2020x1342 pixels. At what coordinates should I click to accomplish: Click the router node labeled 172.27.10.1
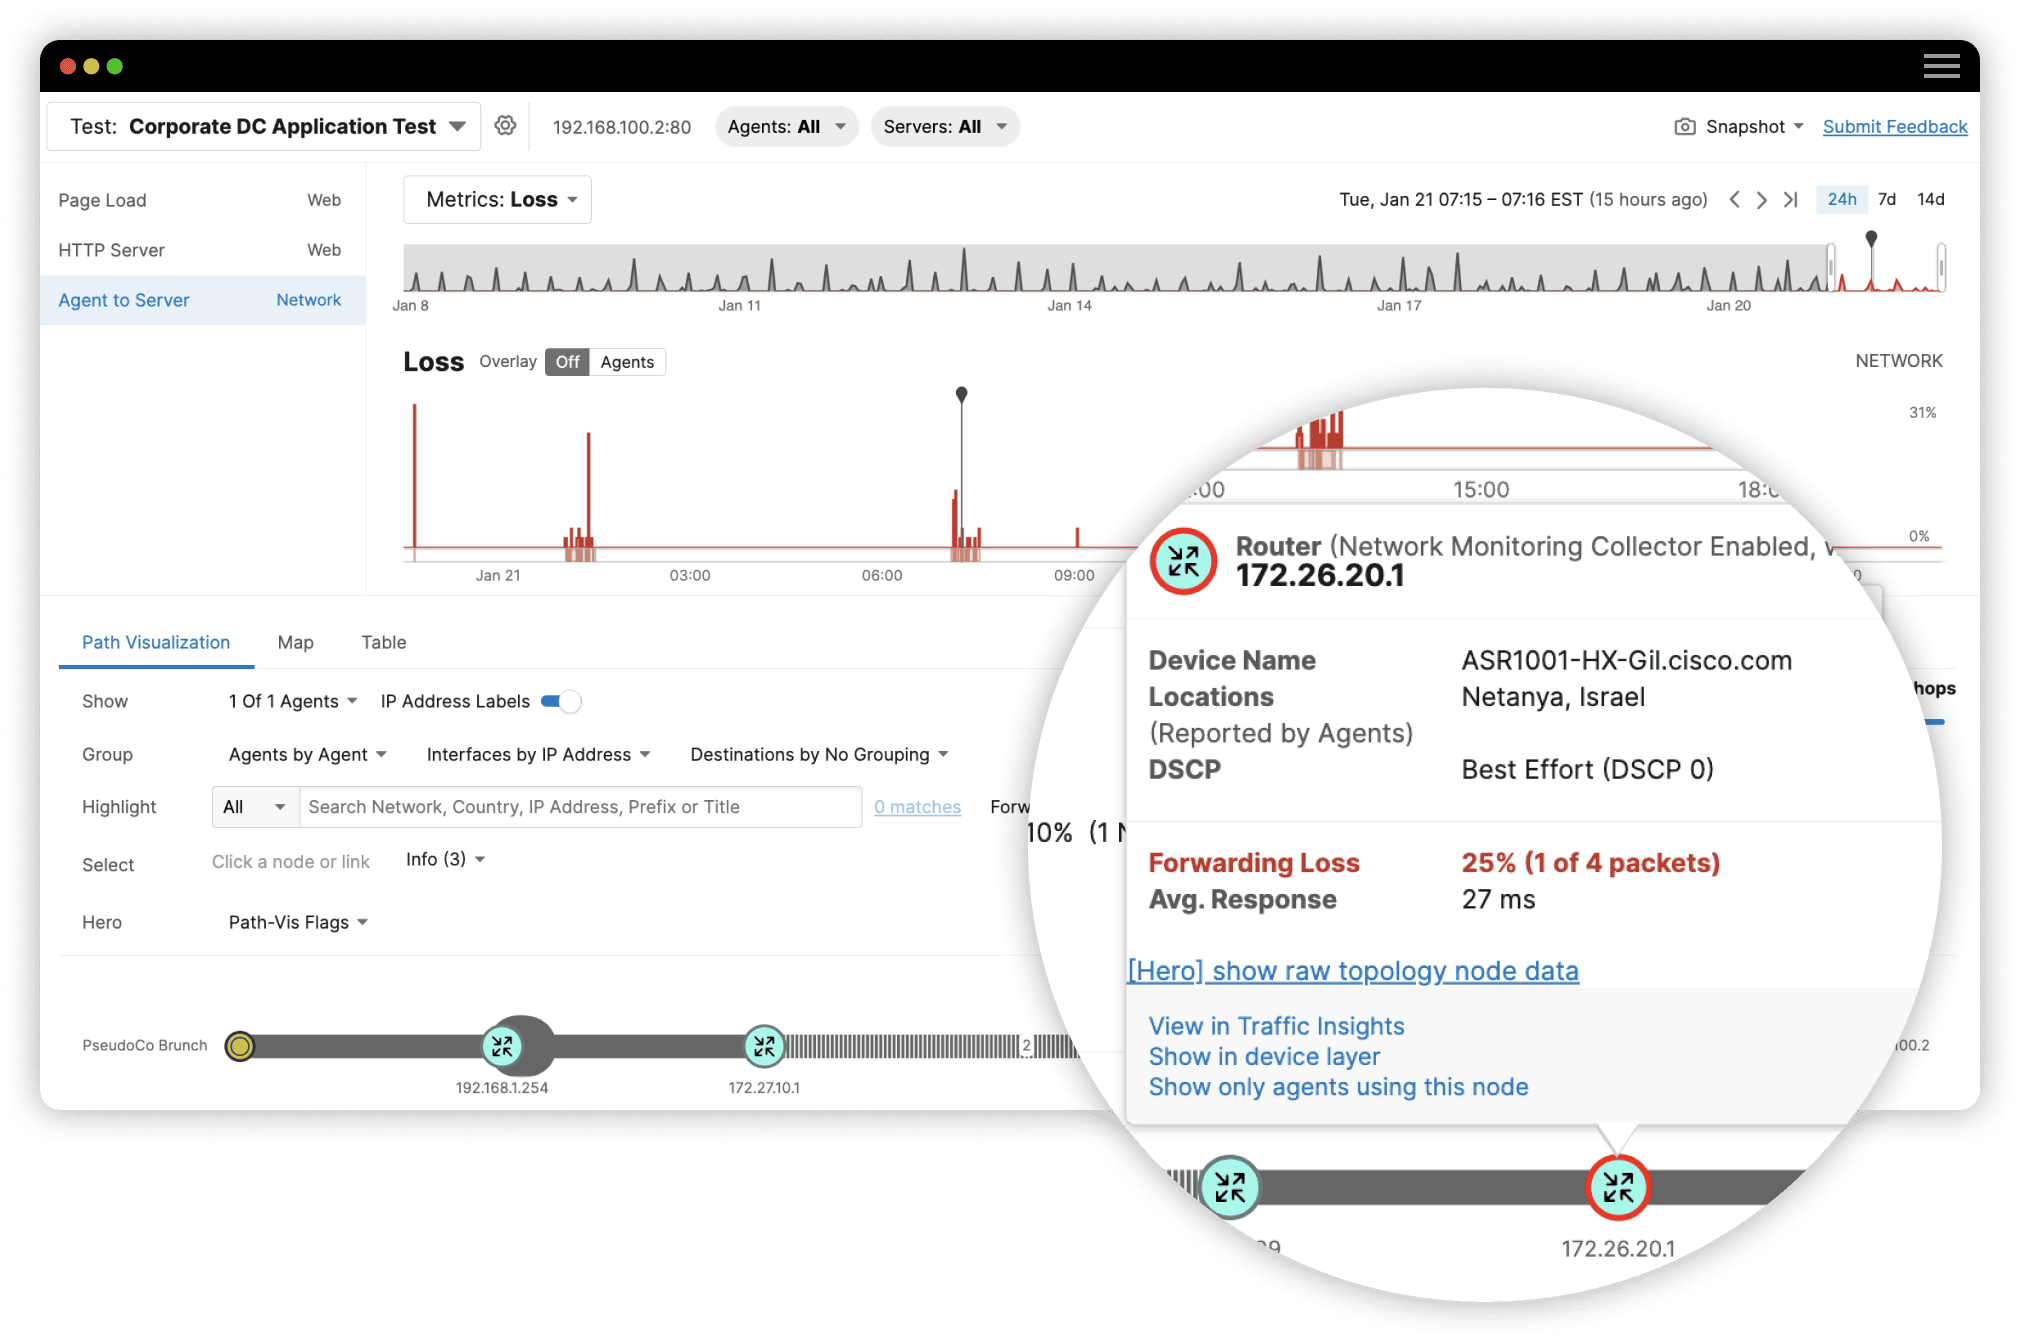(764, 1045)
